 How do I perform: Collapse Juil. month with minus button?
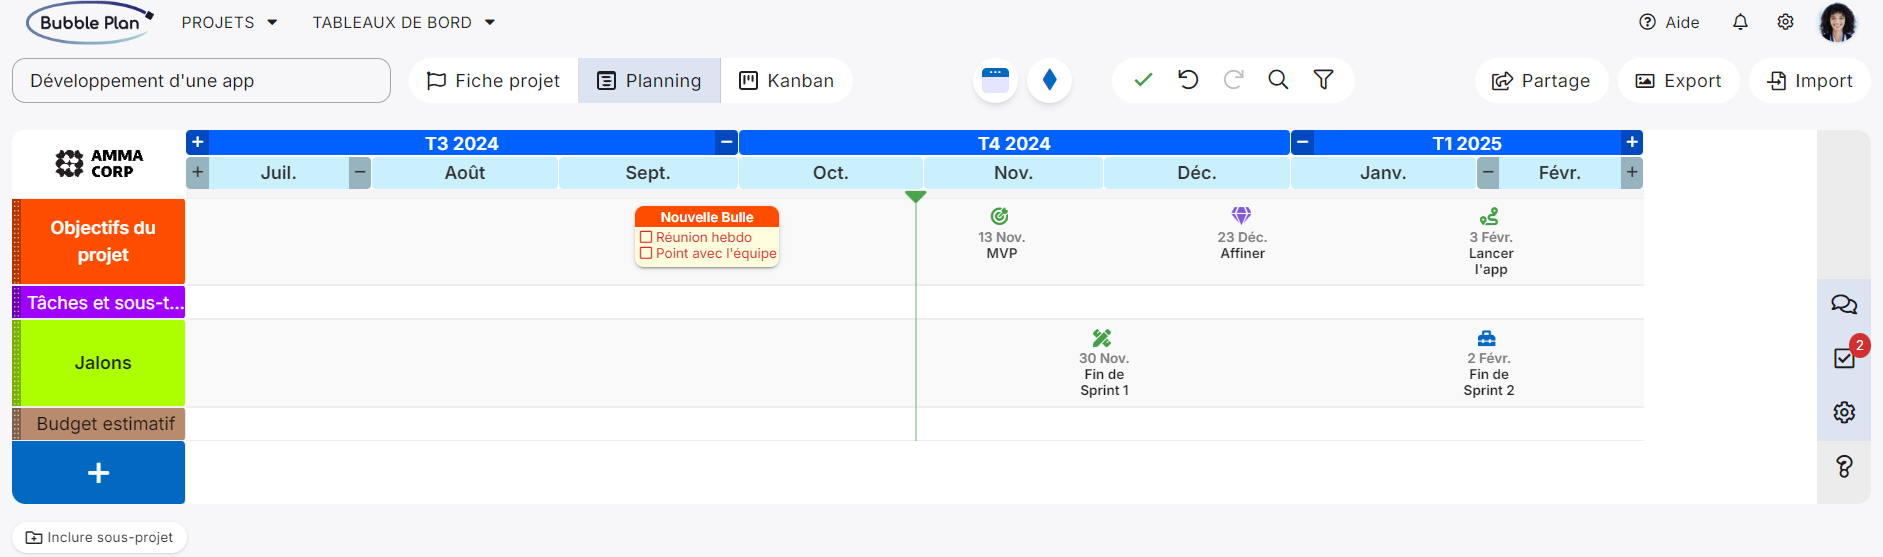[x=360, y=172]
